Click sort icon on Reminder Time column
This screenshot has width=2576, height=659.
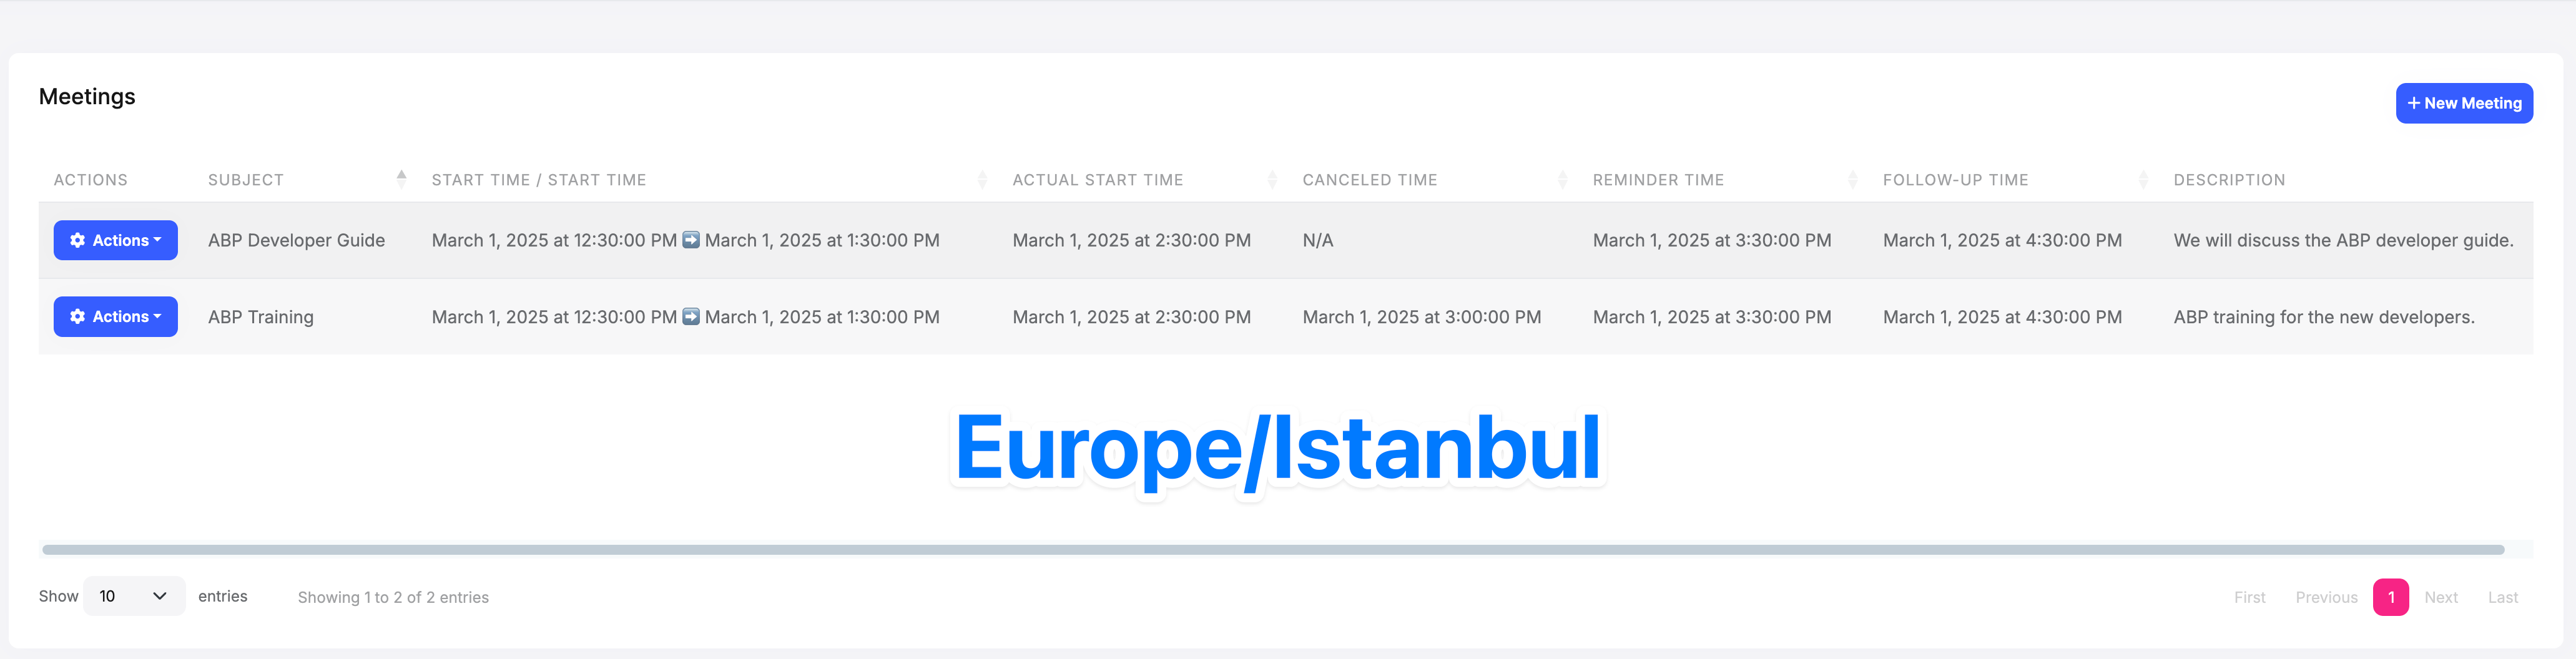pos(1852,180)
